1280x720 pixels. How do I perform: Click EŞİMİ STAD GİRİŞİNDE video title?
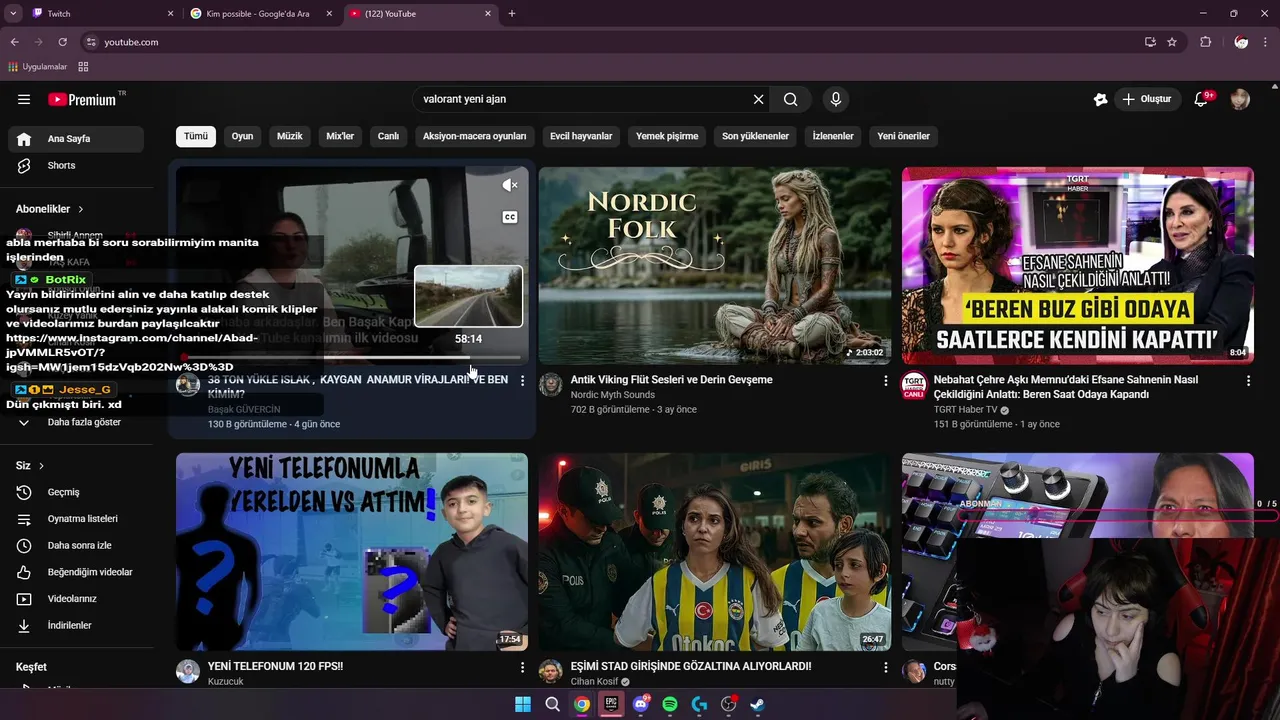[691, 666]
